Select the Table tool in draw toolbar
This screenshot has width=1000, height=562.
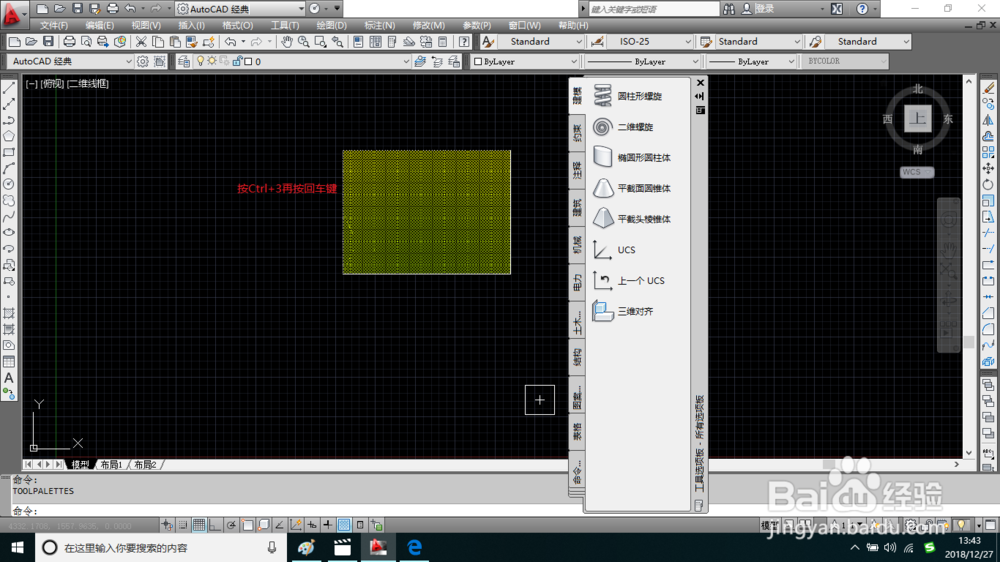[9, 362]
